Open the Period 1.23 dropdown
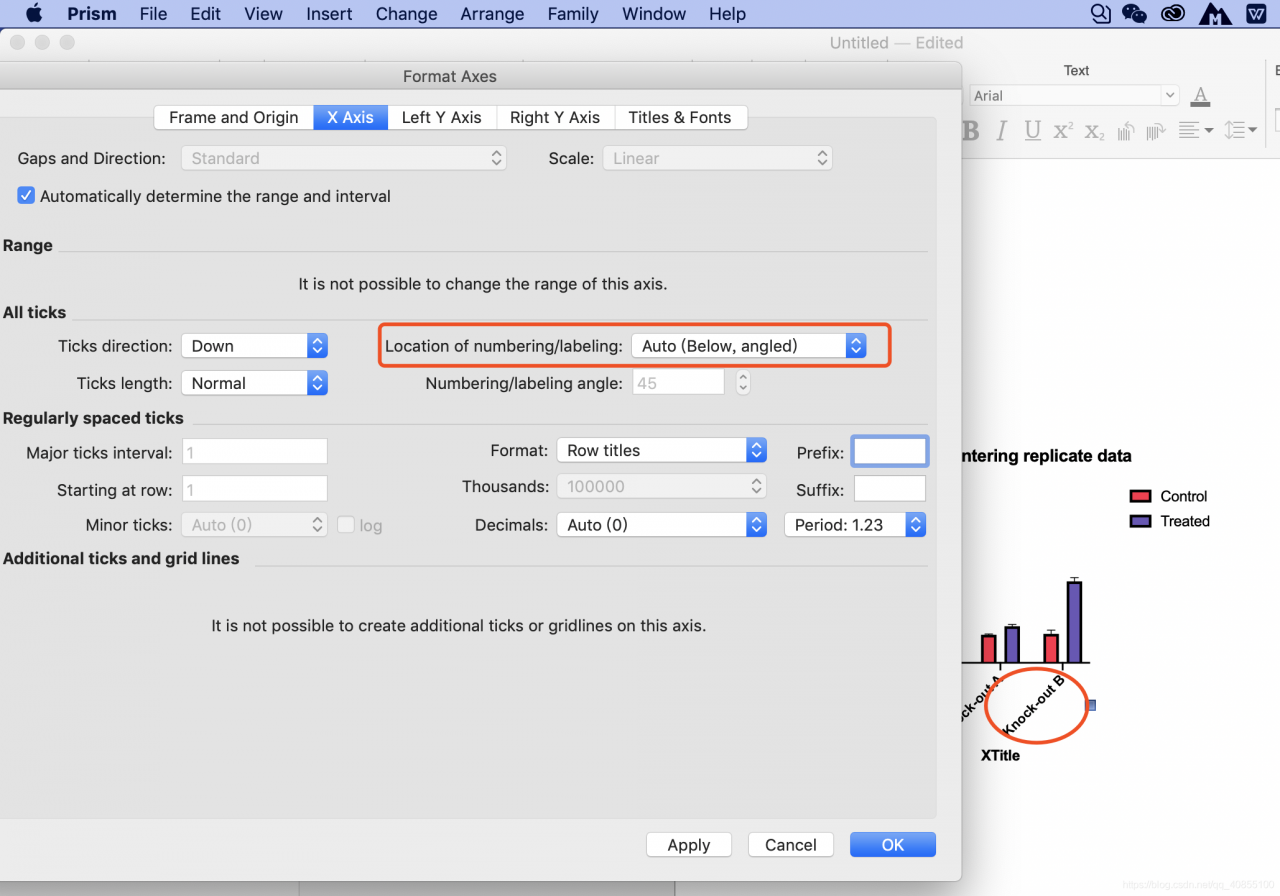The width and height of the screenshot is (1280, 896). tap(855, 525)
